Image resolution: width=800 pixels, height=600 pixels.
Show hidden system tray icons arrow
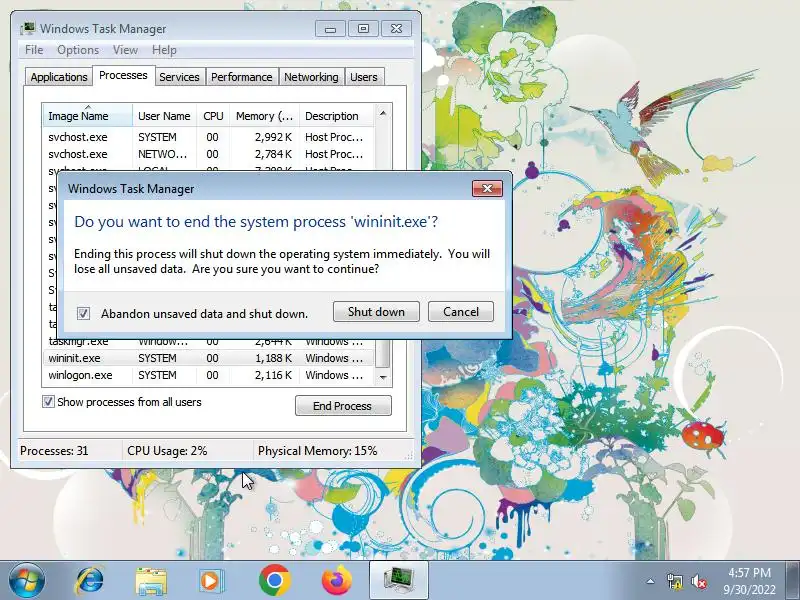(x=651, y=581)
